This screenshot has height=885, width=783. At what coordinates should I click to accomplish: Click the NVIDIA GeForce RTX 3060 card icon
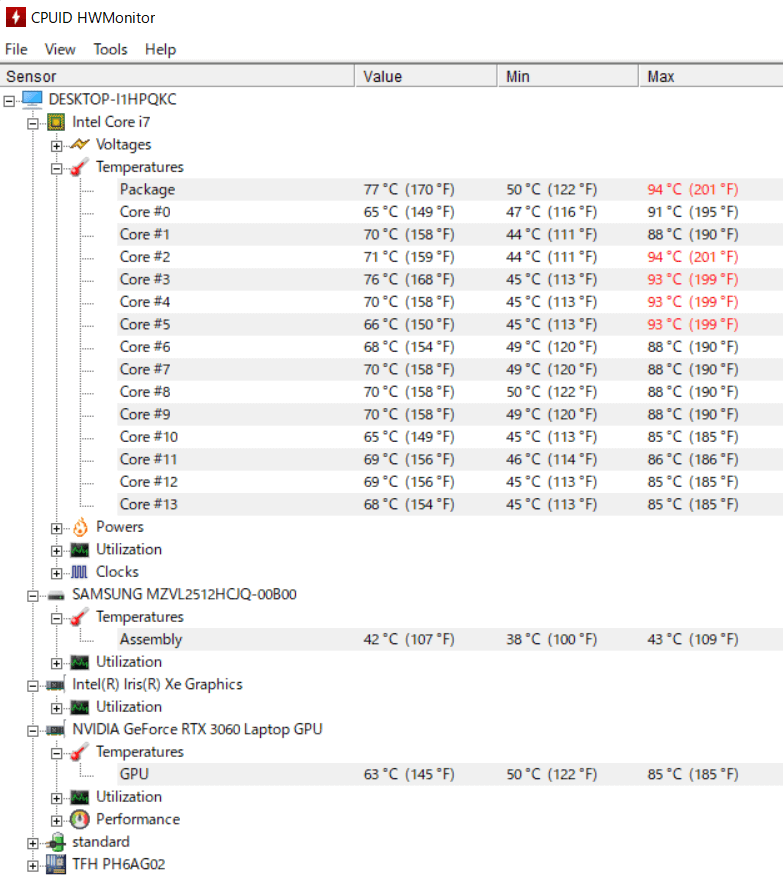pyautogui.click(x=55, y=730)
